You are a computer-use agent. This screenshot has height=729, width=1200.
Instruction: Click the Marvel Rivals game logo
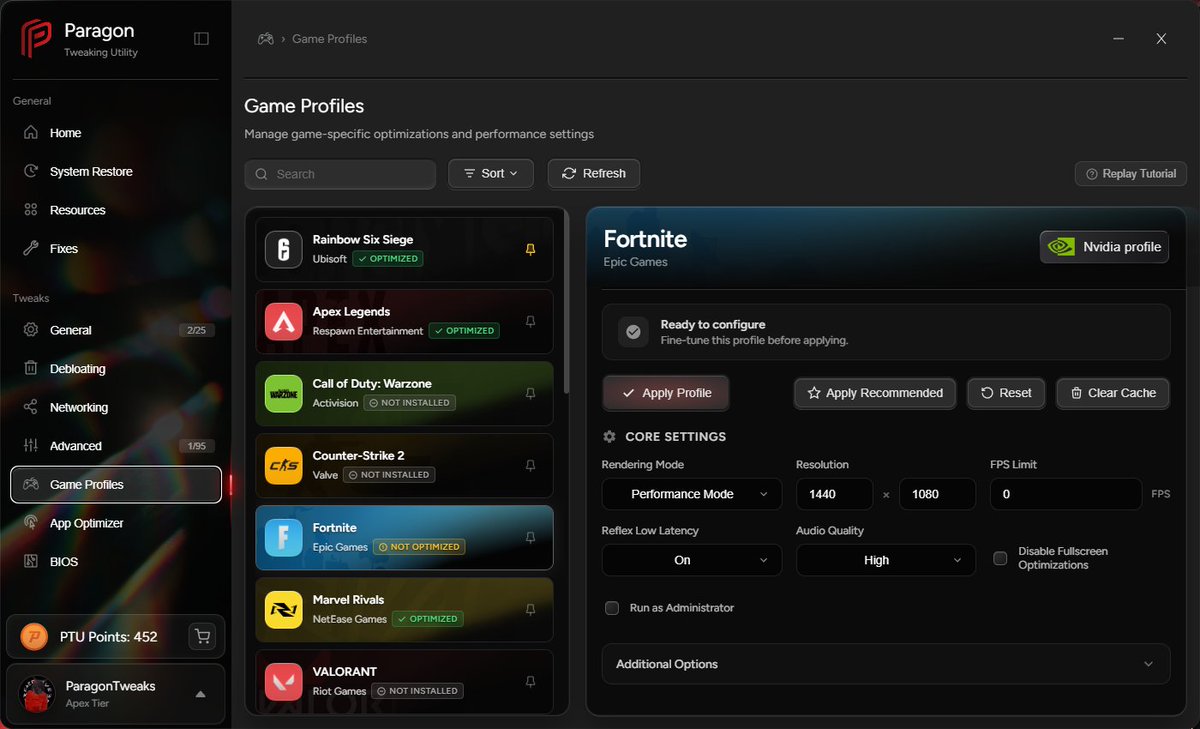point(283,609)
